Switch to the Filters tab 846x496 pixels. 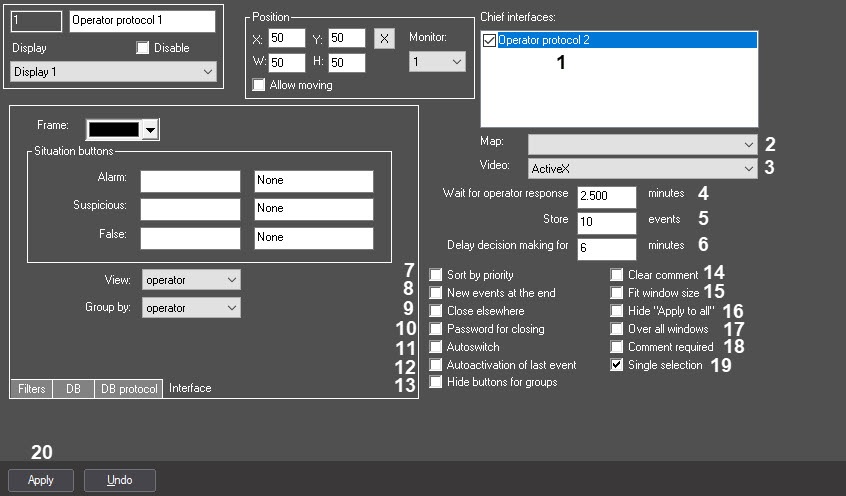coord(31,388)
